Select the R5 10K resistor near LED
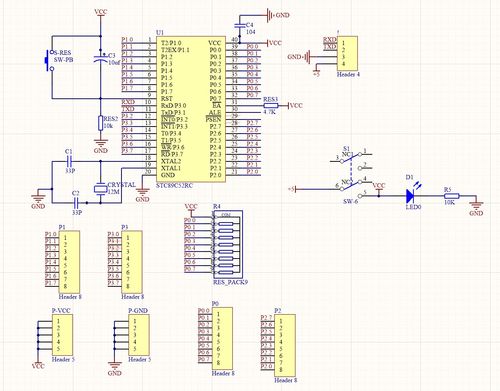 pos(452,196)
